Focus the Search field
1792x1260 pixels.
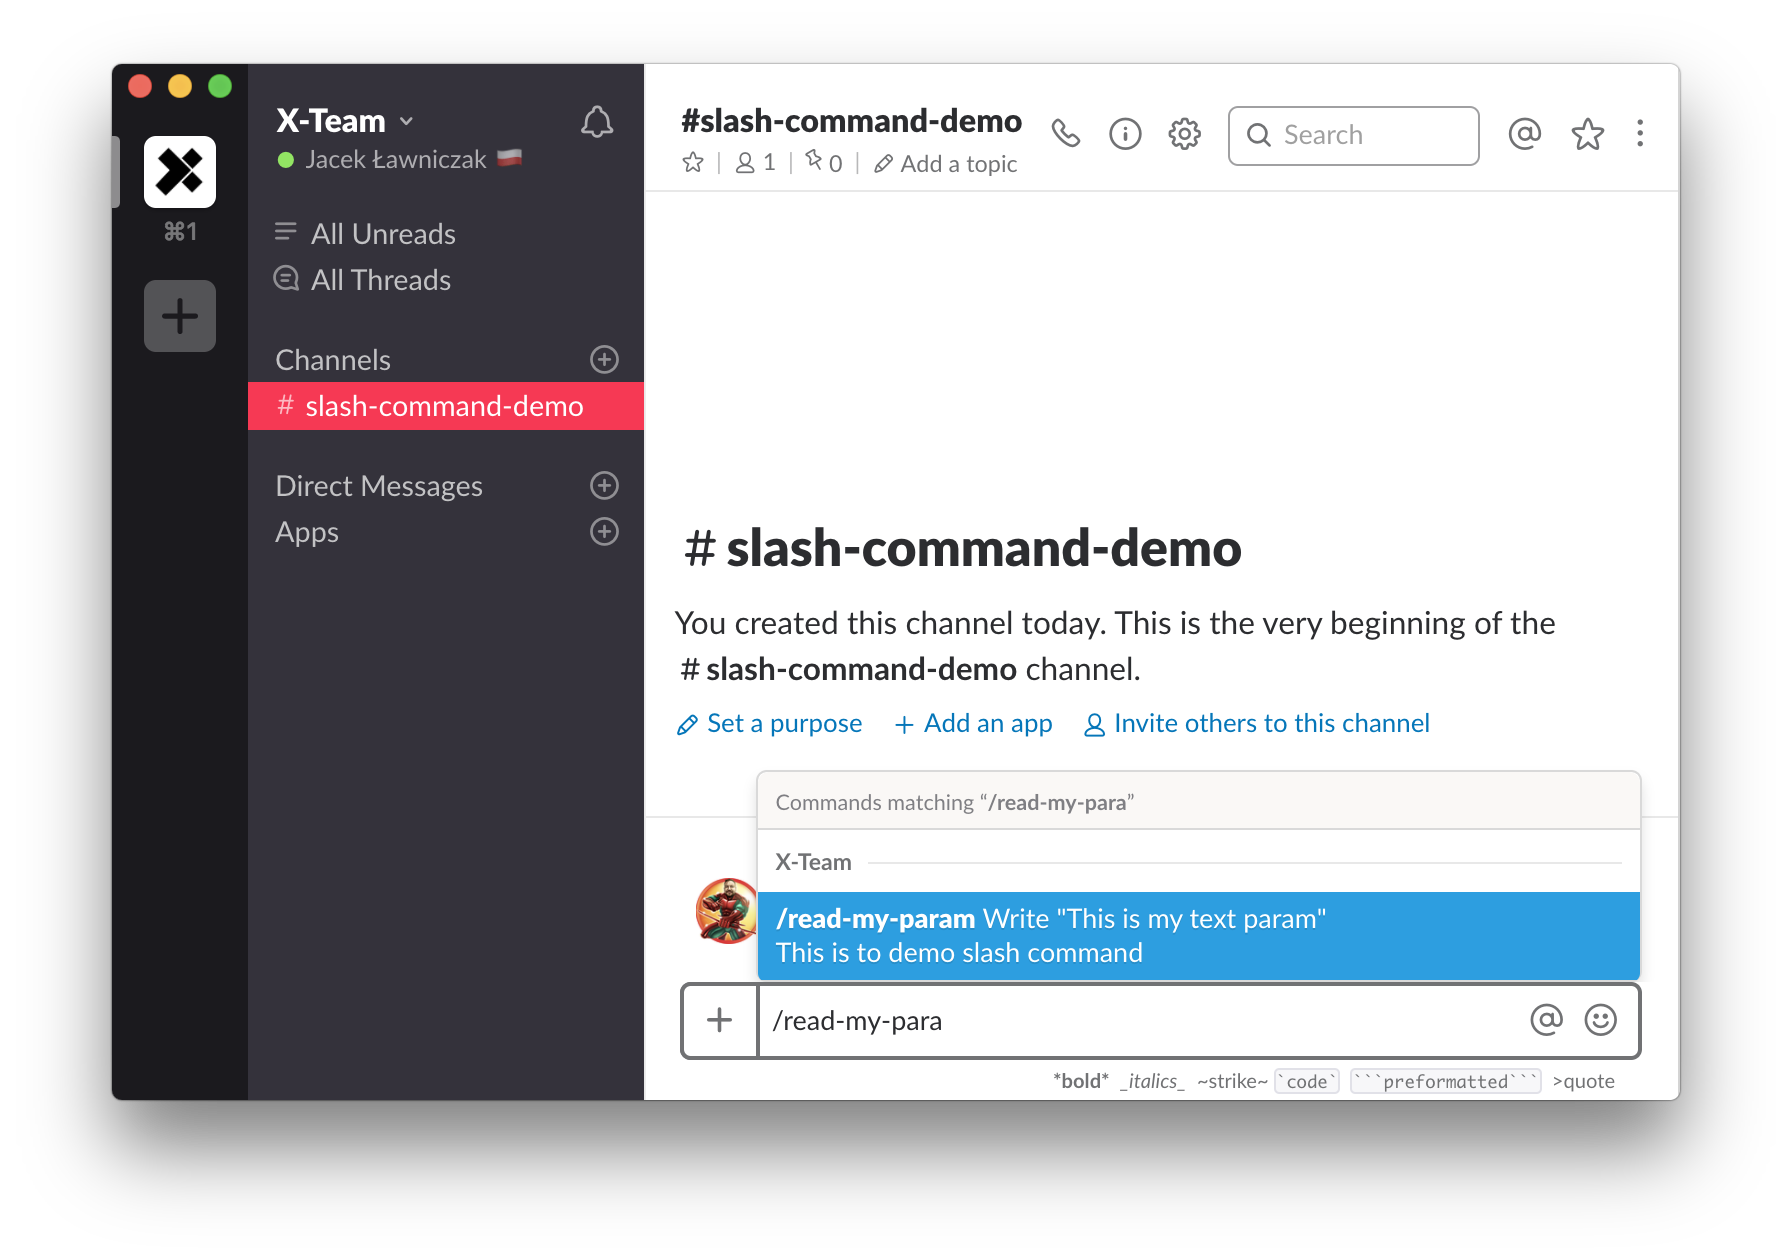1353,135
